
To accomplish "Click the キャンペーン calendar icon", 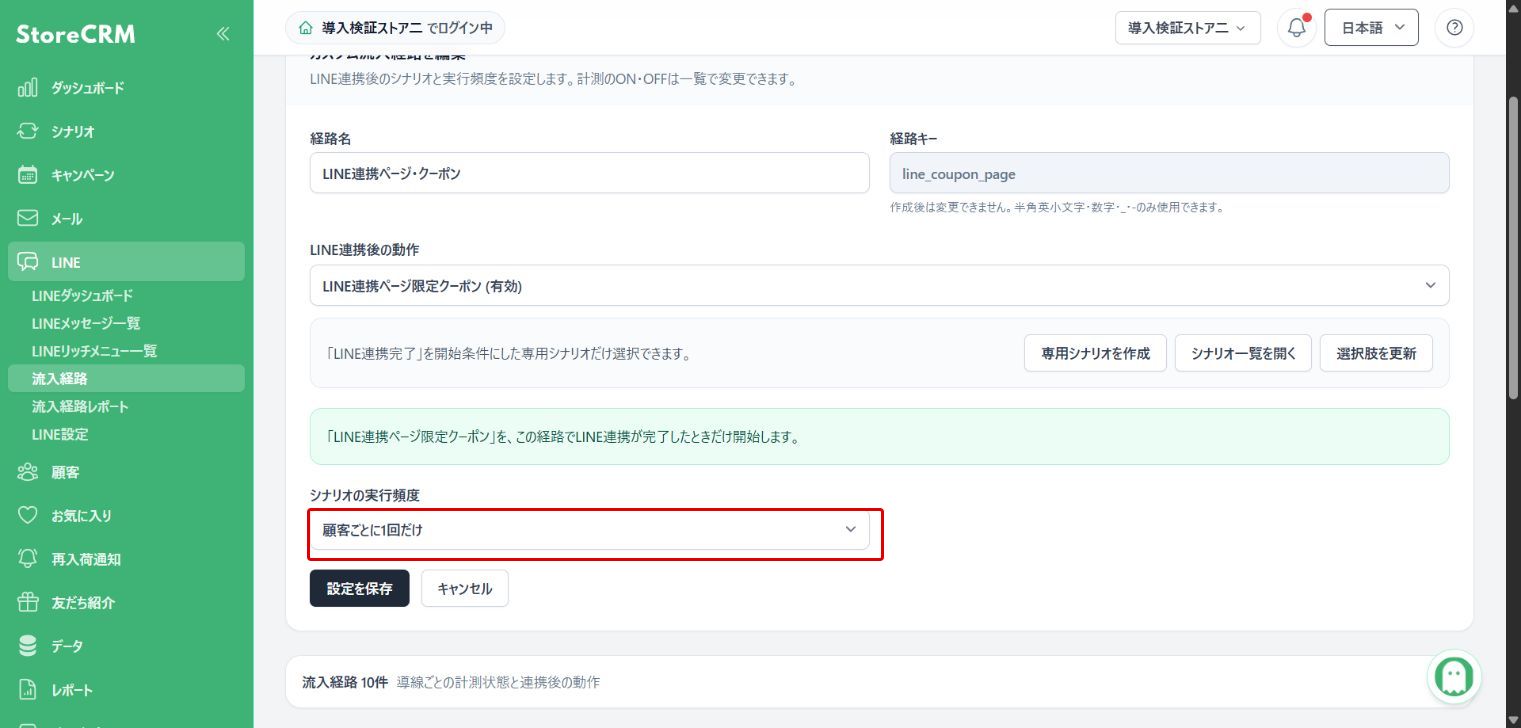I will tap(28, 175).
